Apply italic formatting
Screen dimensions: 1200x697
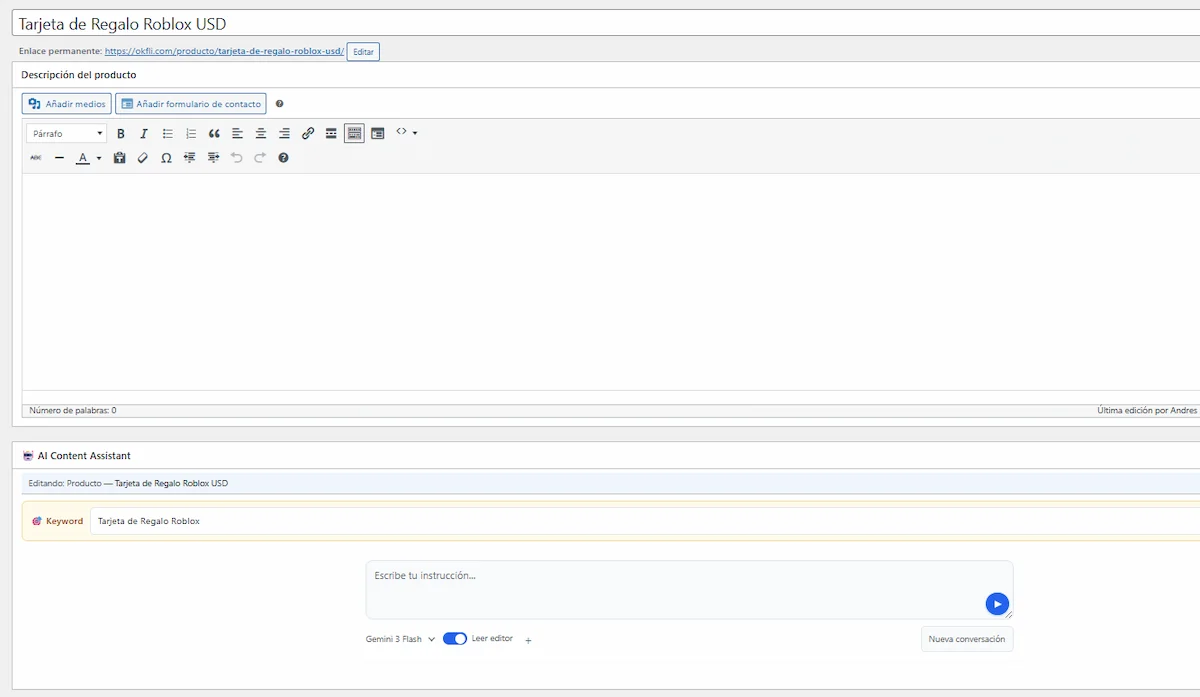point(144,134)
